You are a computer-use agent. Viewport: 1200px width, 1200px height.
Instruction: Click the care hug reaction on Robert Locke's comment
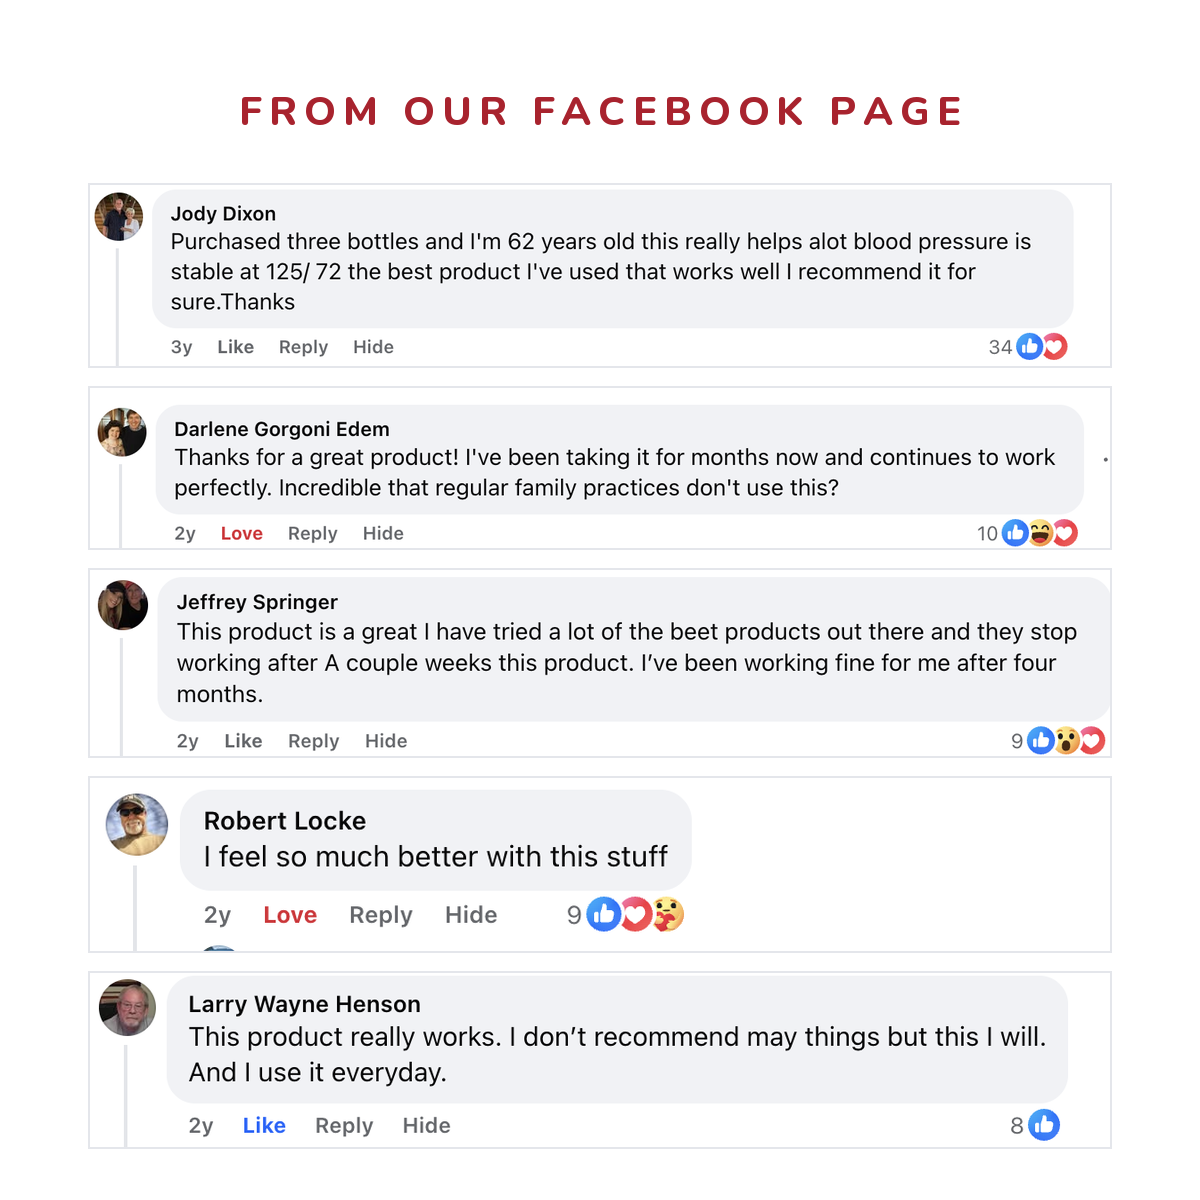[x=668, y=914]
